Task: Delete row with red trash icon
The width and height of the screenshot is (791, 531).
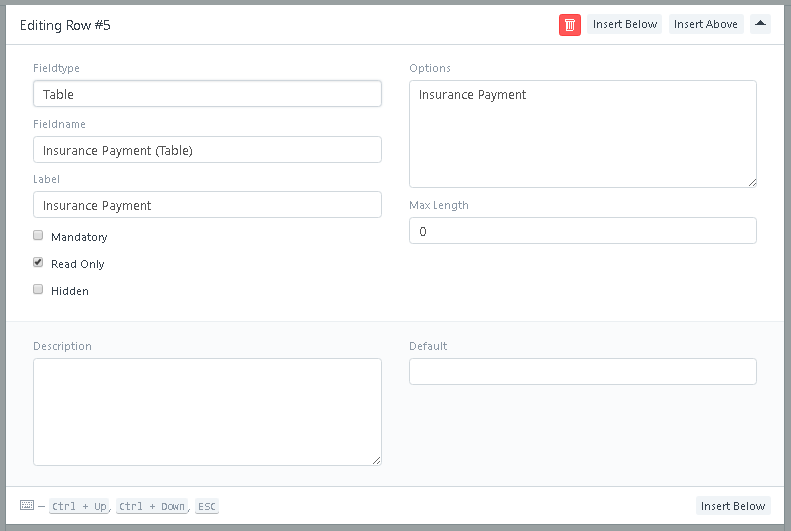Action: tap(570, 25)
